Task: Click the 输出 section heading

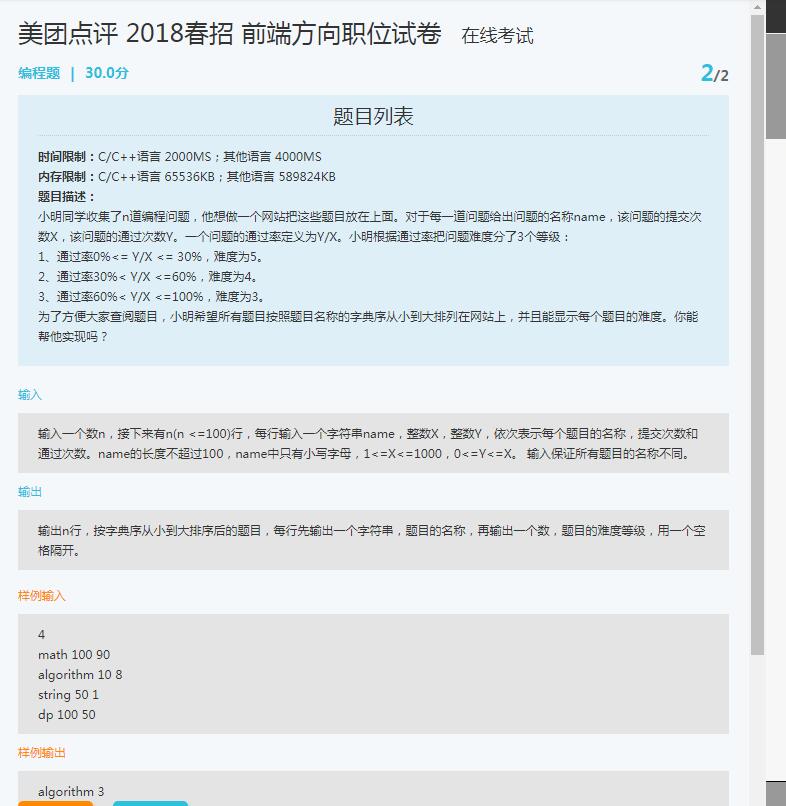Action: (30, 492)
